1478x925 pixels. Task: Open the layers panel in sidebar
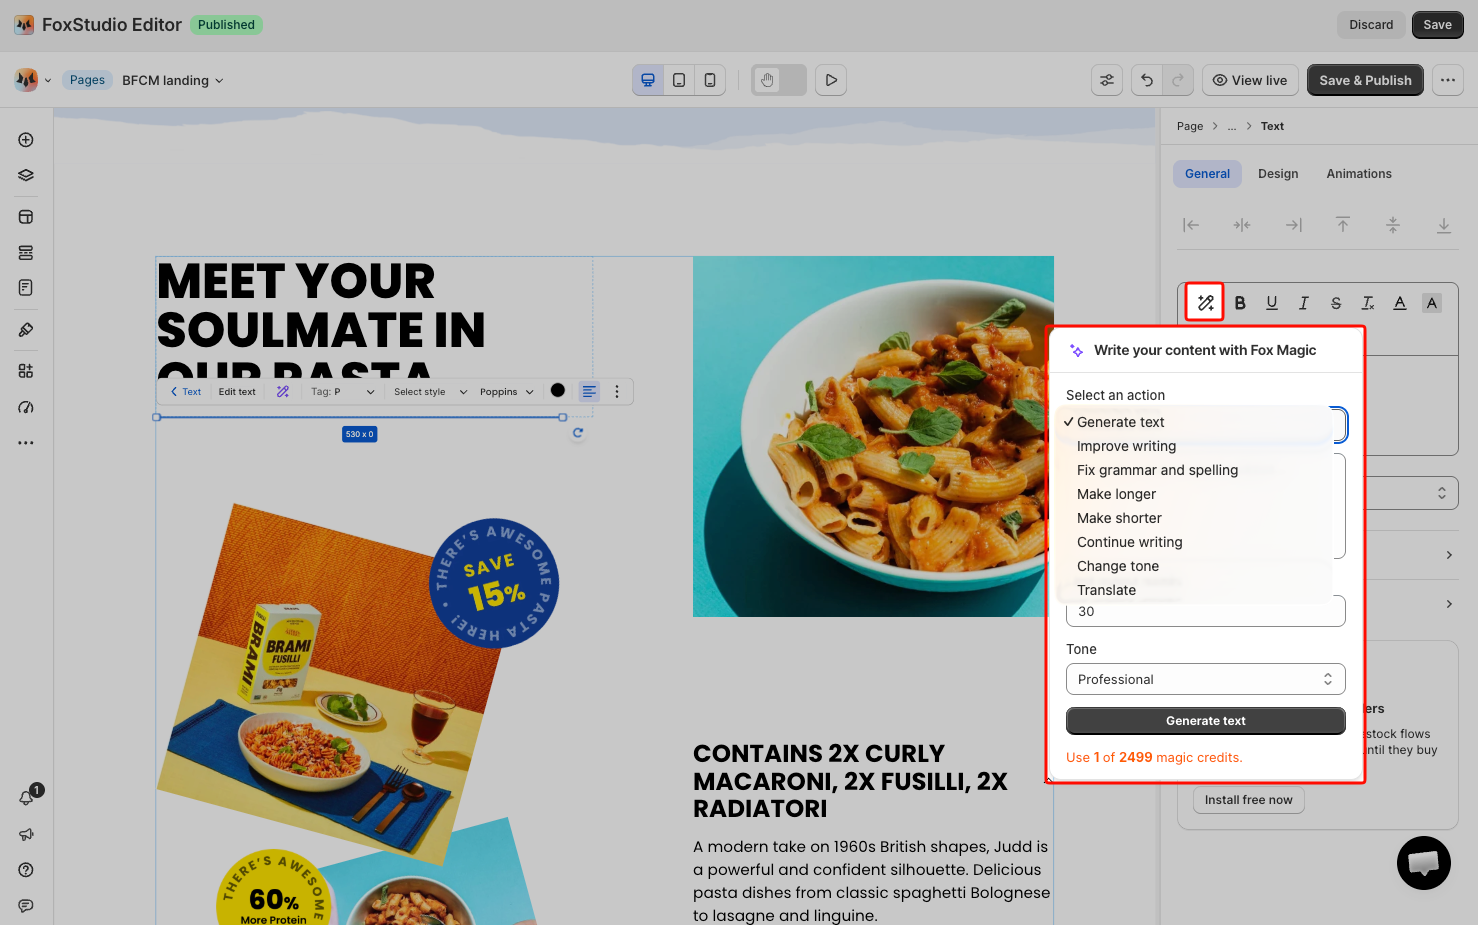point(26,176)
